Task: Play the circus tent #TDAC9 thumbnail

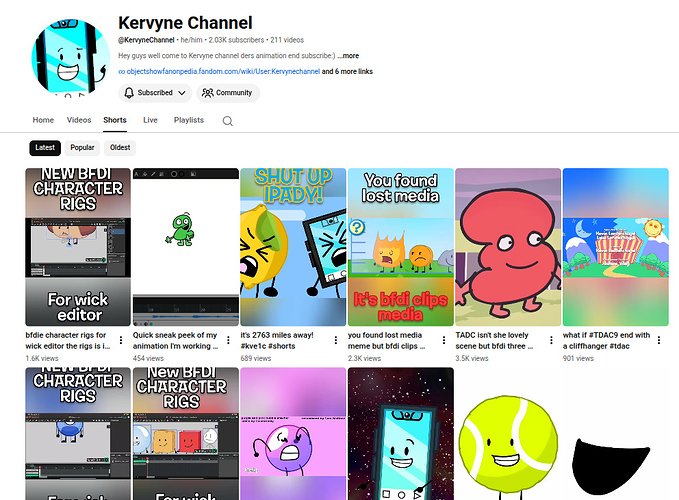Action: (615, 247)
